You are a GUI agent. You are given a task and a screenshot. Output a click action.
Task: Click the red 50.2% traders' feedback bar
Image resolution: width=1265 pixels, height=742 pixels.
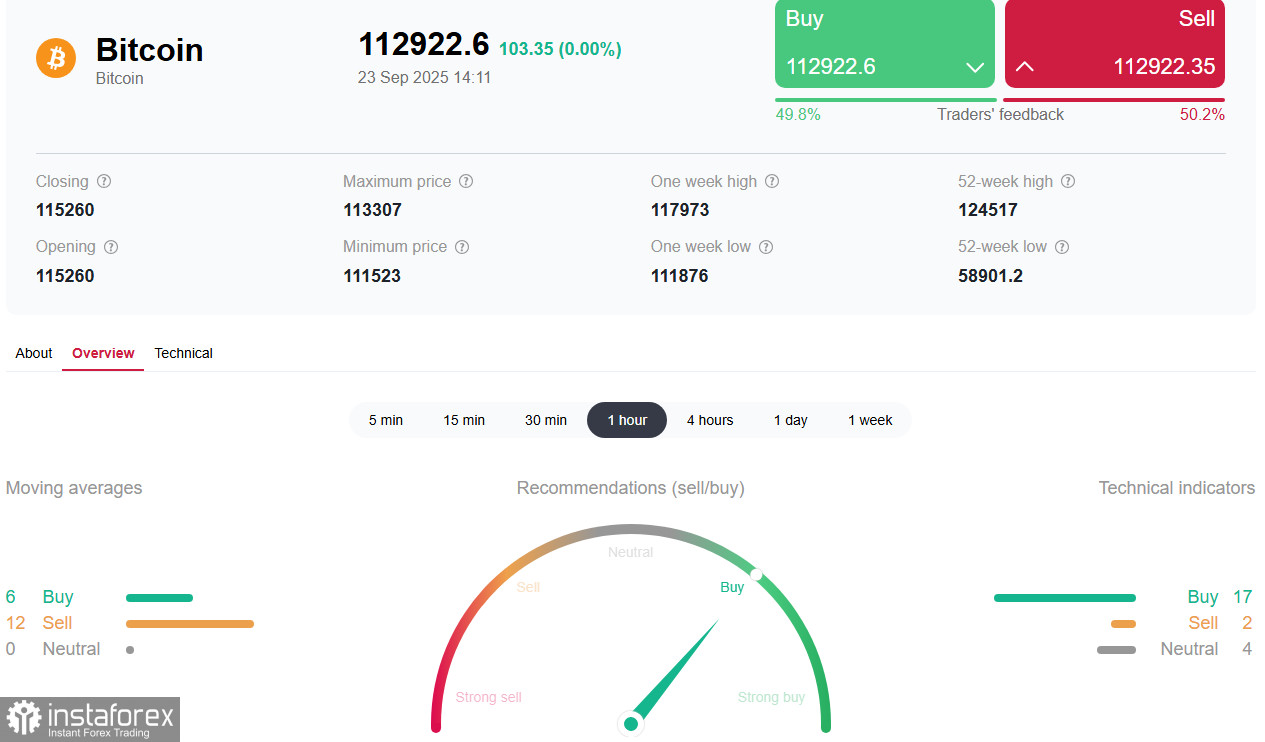tap(1114, 100)
